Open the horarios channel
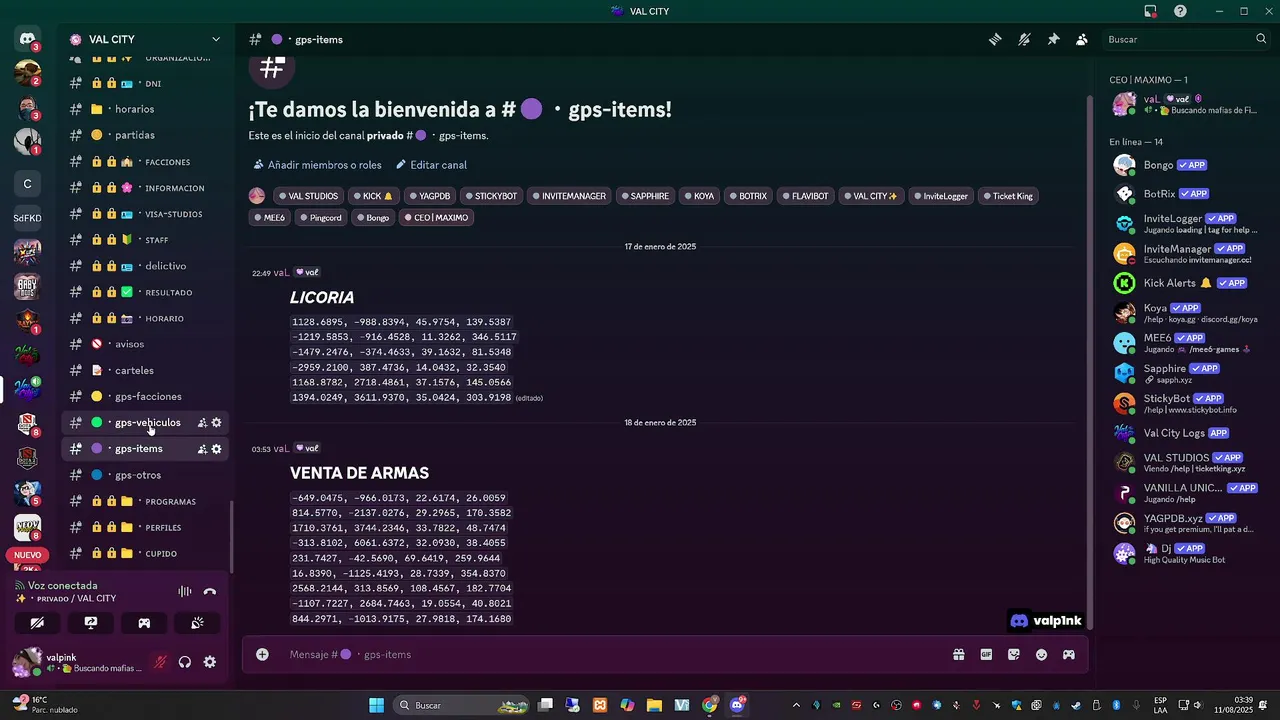Image resolution: width=1280 pixels, height=720 pixels. [x=145, y=109]
